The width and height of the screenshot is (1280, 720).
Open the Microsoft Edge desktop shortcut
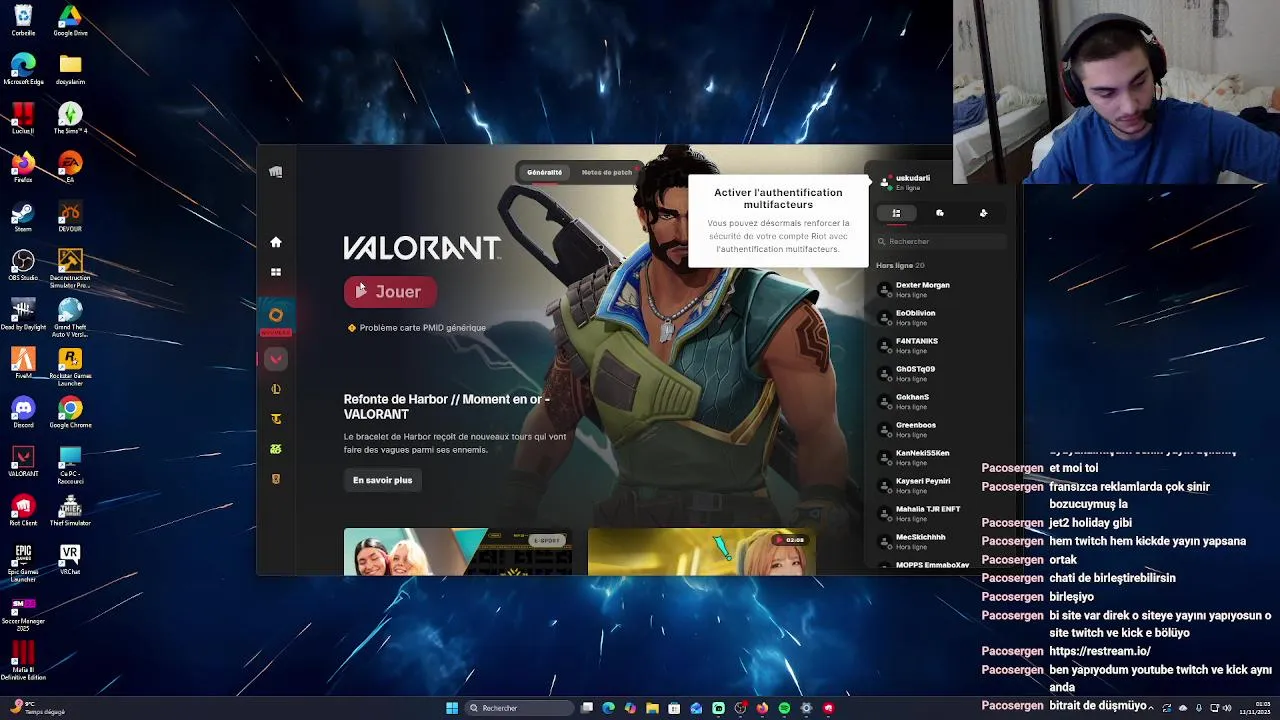coord(23,69)
